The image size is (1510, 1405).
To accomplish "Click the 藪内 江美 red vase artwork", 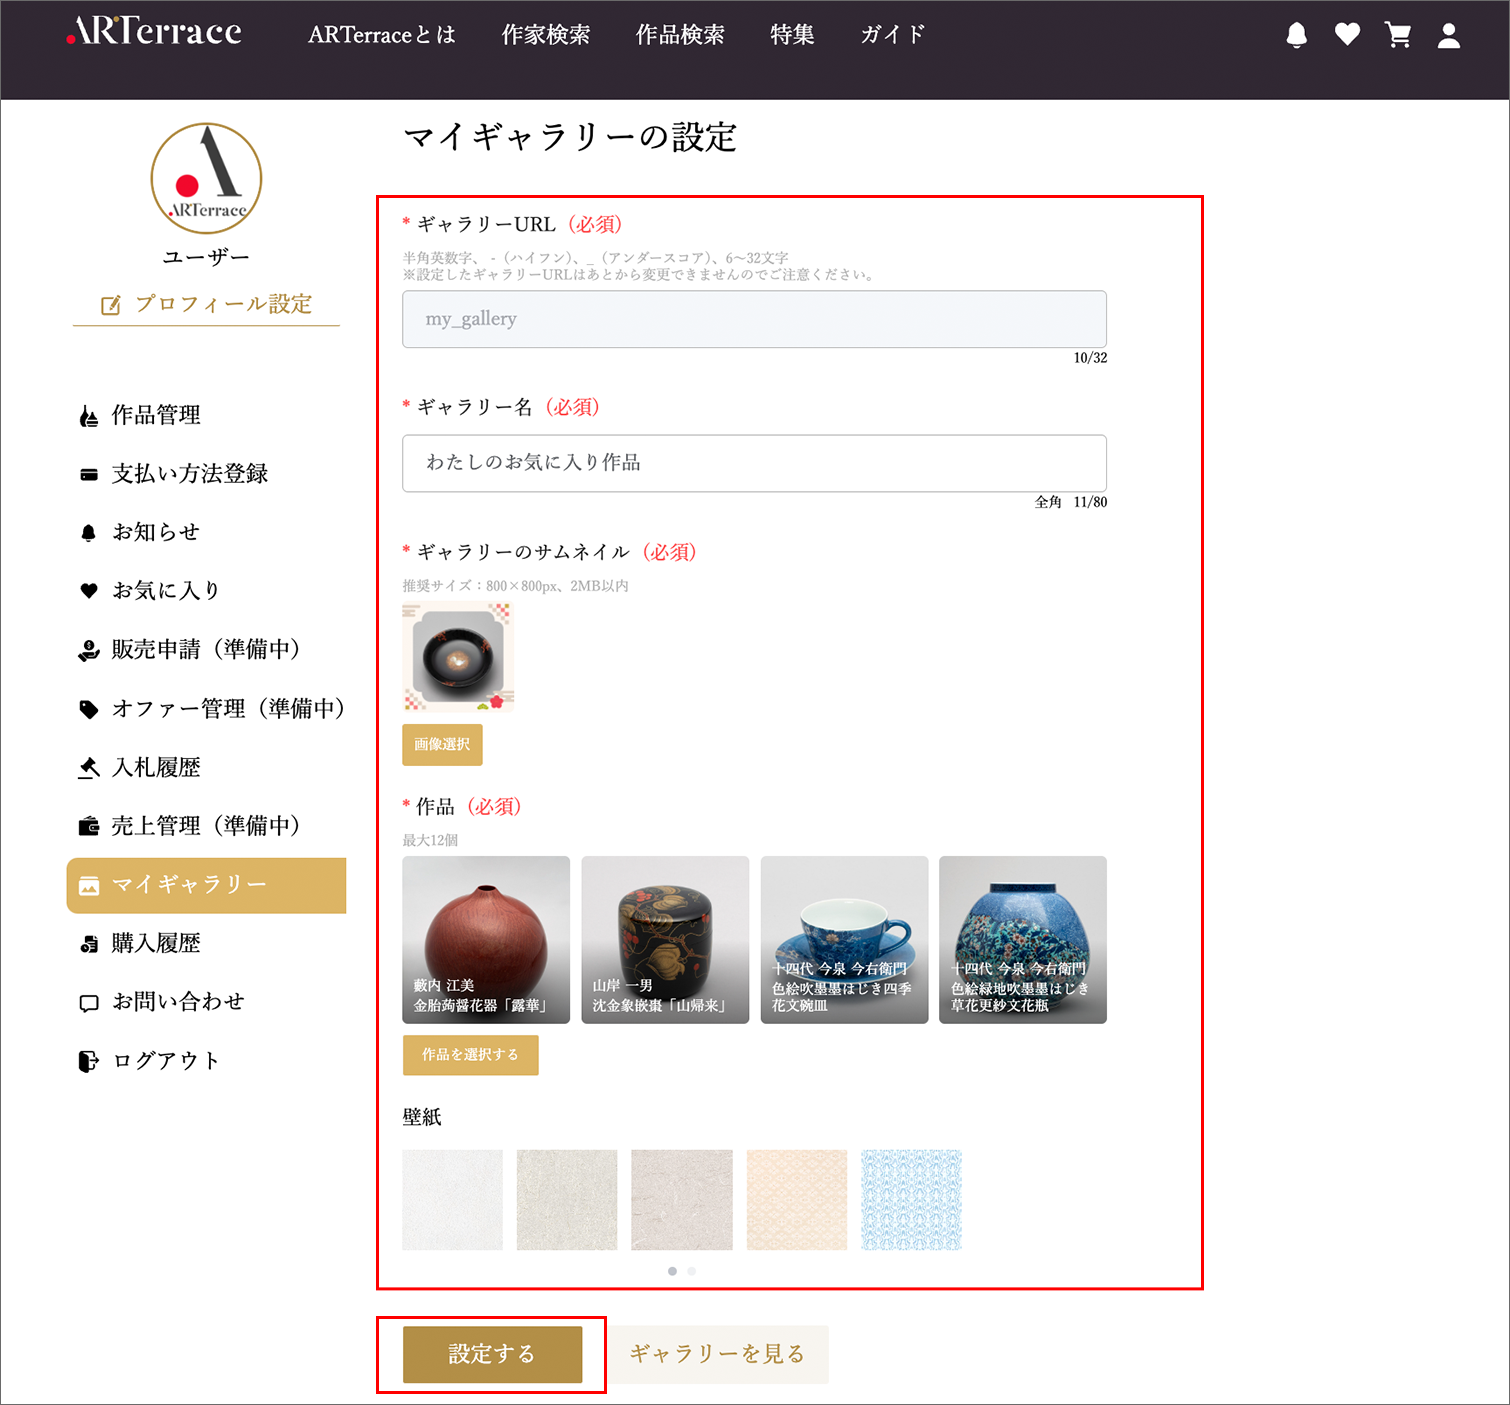I will (x=486, y=940).
